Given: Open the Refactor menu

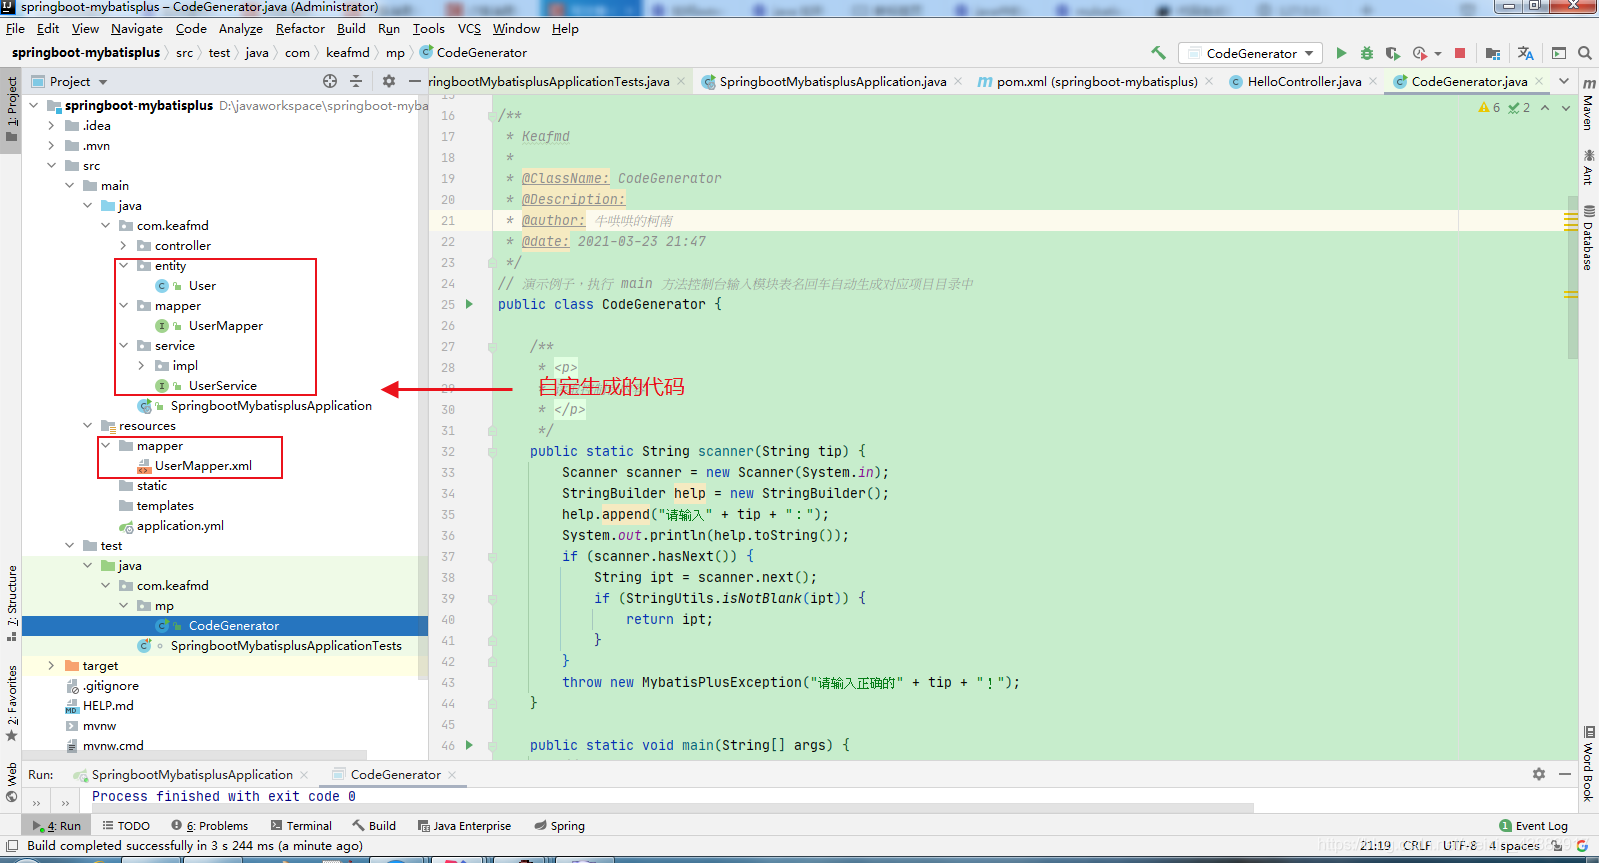Looking at the screenshot, I should coord(300,29).
